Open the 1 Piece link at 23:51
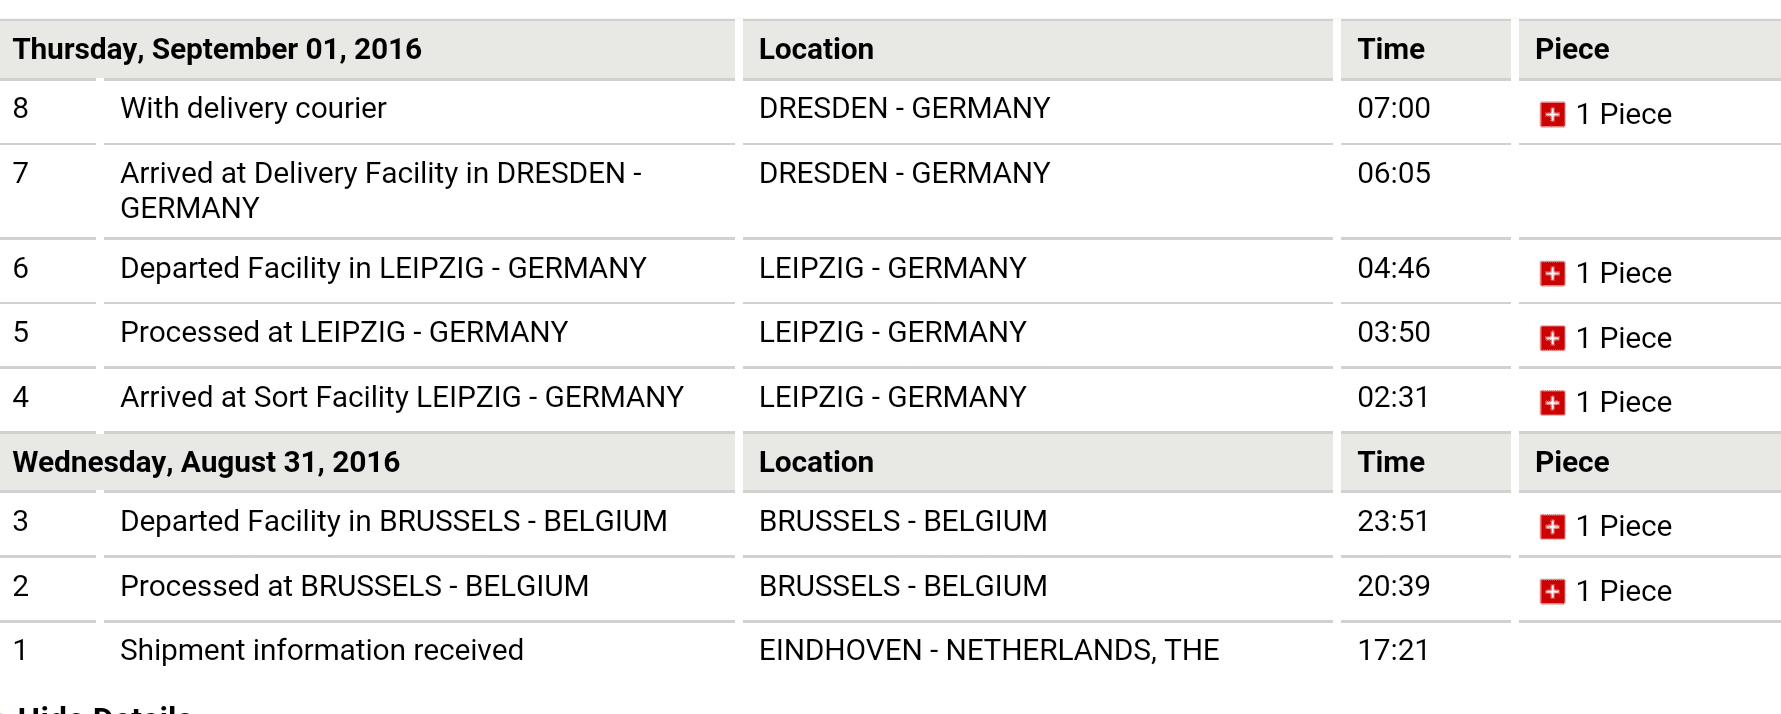The image size is (1781, 714). [1623, 526]
